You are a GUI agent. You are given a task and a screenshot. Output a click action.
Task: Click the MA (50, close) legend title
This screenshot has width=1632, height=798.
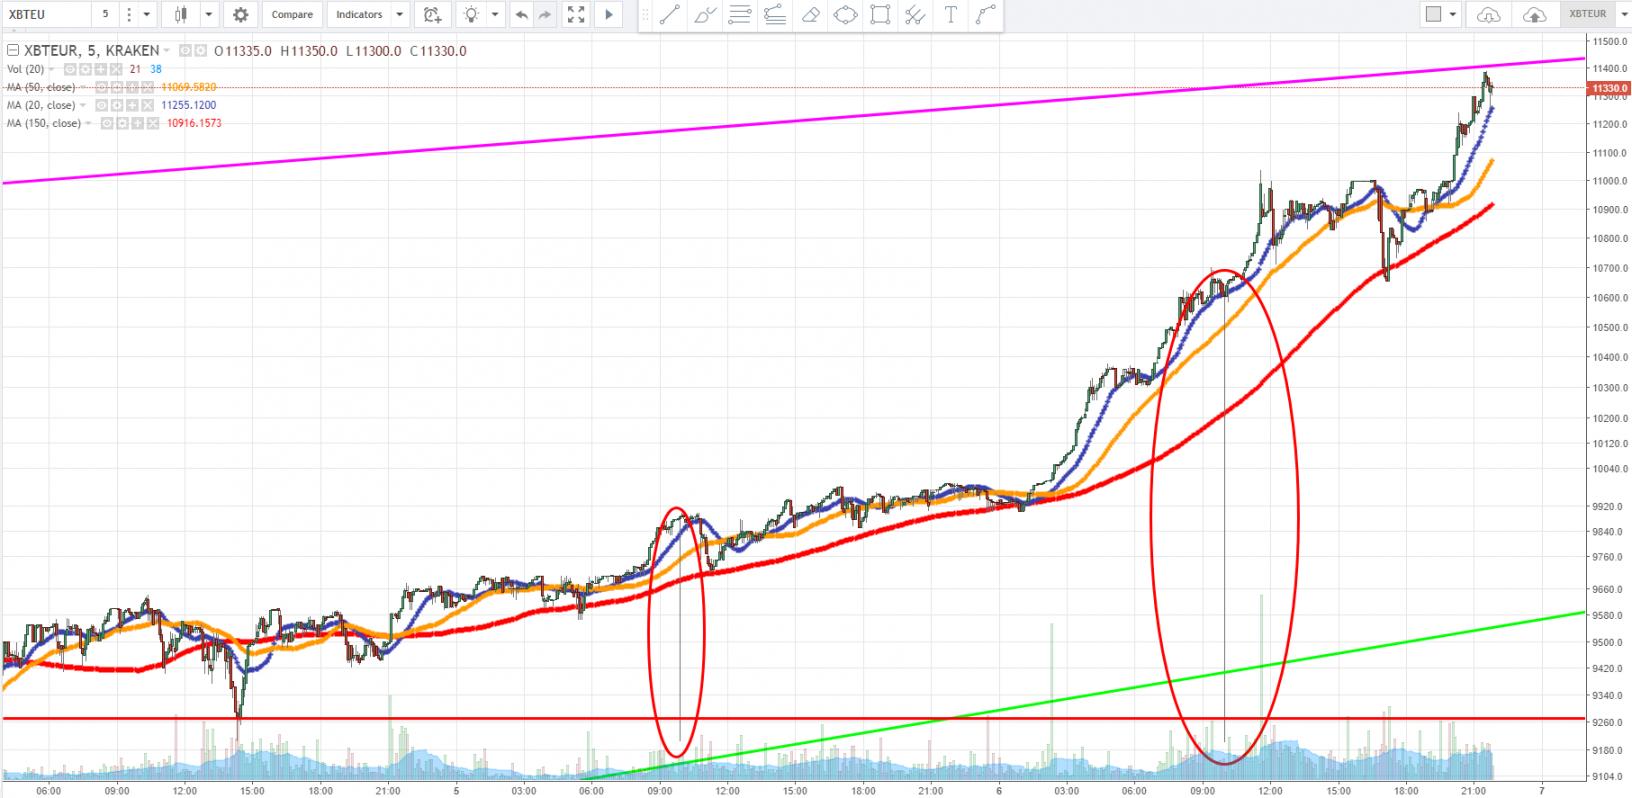click(x=41, y=87)
